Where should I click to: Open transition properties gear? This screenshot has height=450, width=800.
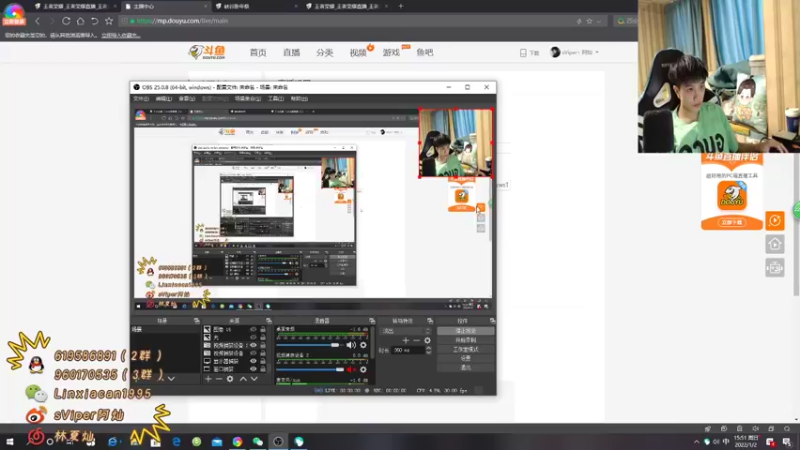coord(428,340)
